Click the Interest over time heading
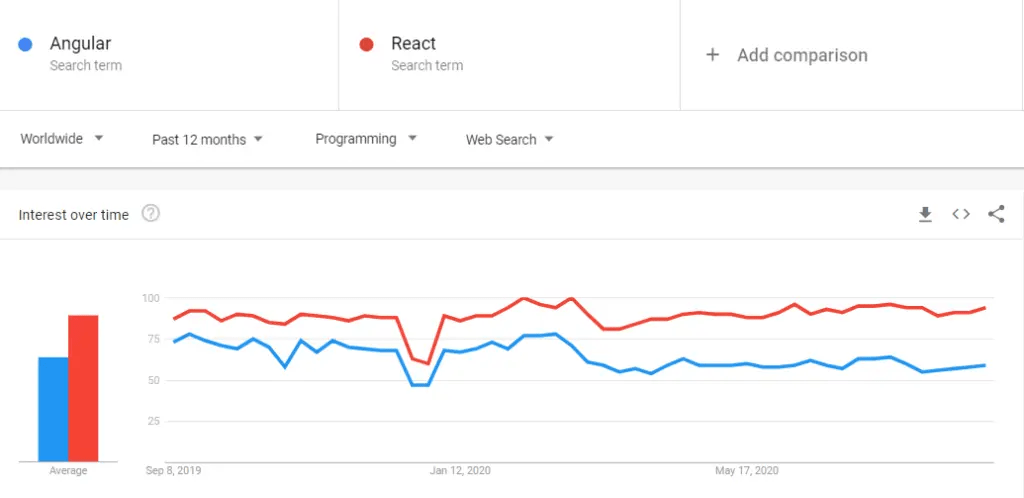The width and height of the screenshot is (1024, 498). pyautogui.click(x=74, y=215)
